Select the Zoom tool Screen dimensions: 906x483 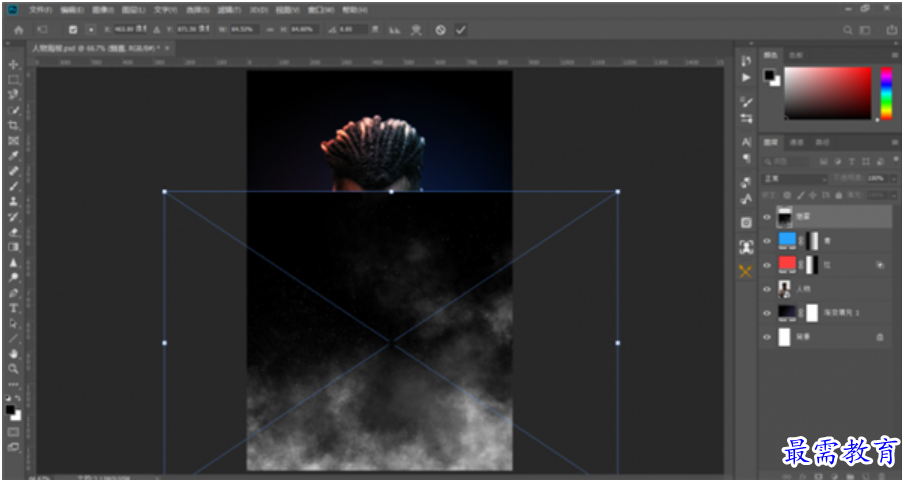click(13, 369)
